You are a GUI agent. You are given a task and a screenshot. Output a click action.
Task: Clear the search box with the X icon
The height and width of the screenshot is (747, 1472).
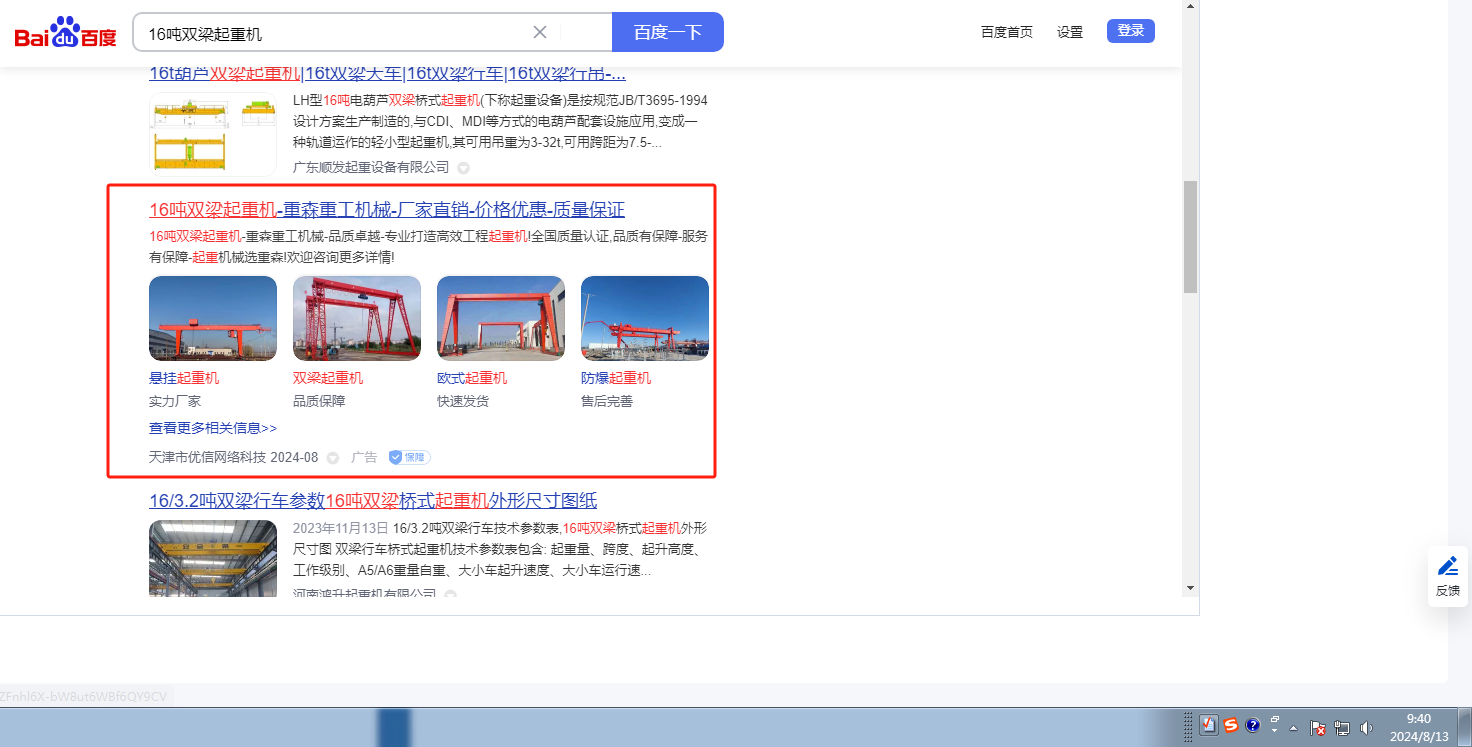click(540, 32)
